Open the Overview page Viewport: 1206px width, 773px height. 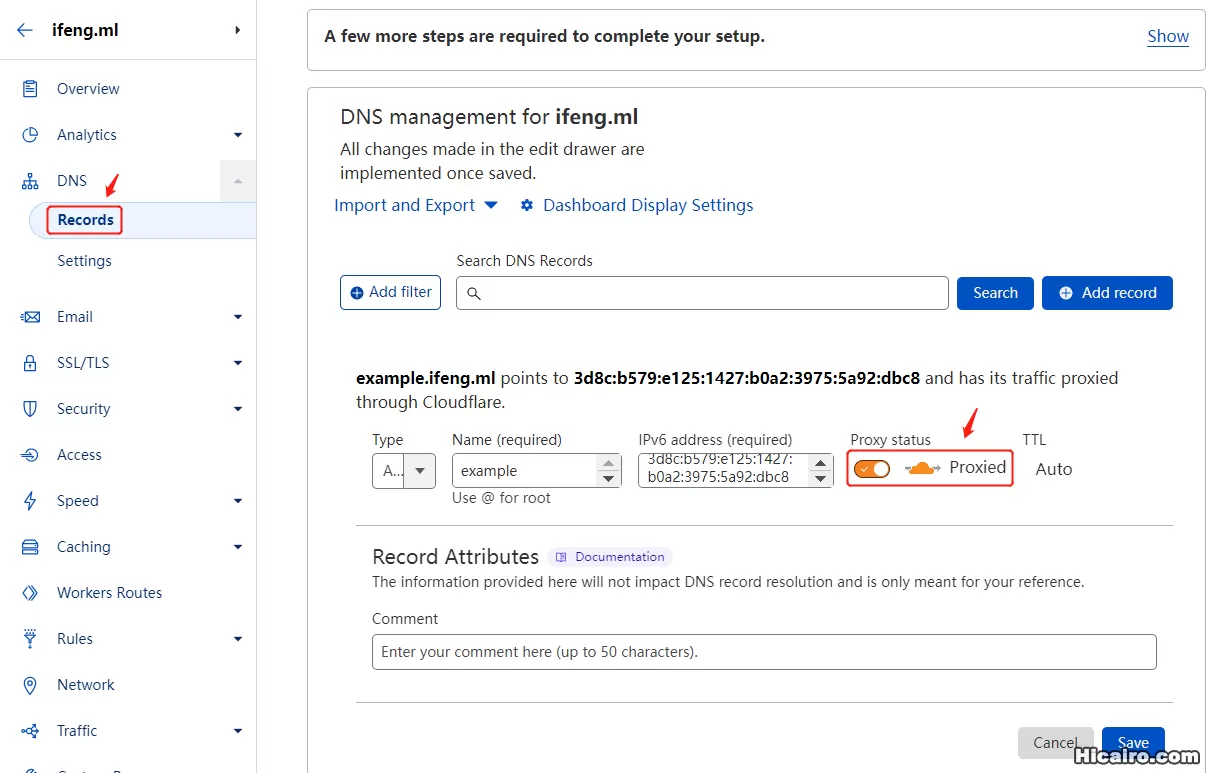(88, 89)
